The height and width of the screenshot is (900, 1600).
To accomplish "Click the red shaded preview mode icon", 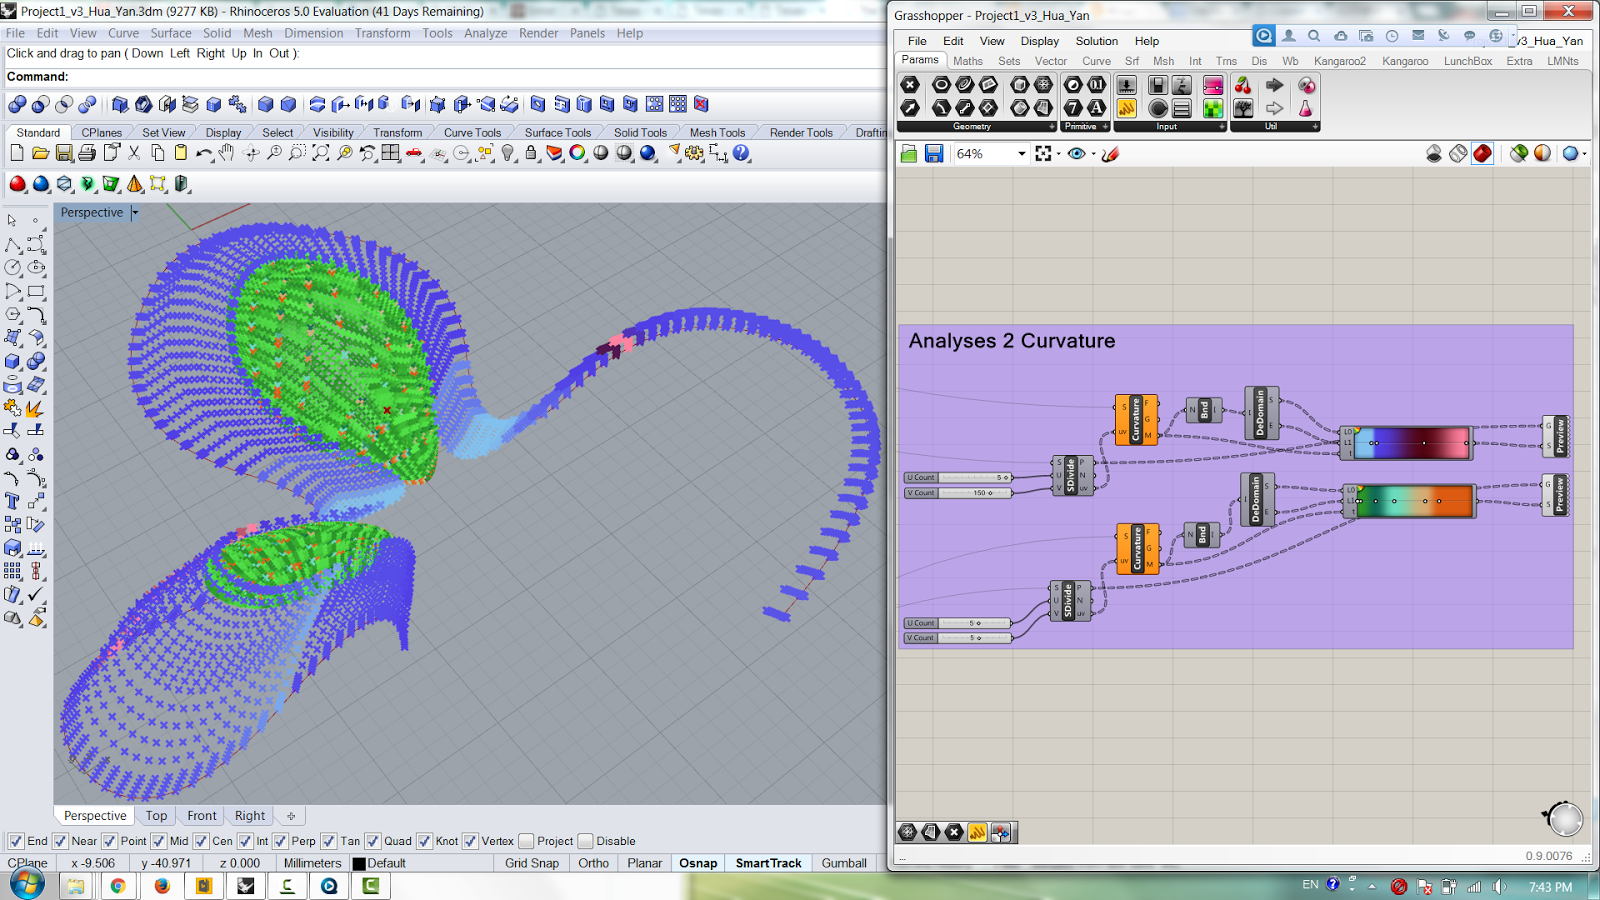I will pyautogui.click(x=1482, y=153).
